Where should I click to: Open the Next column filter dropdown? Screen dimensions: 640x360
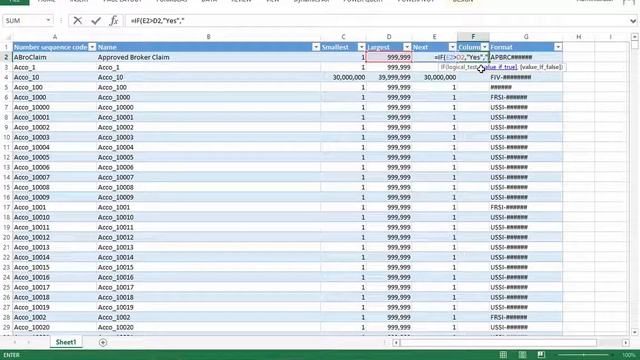click(x=452, y=47)
